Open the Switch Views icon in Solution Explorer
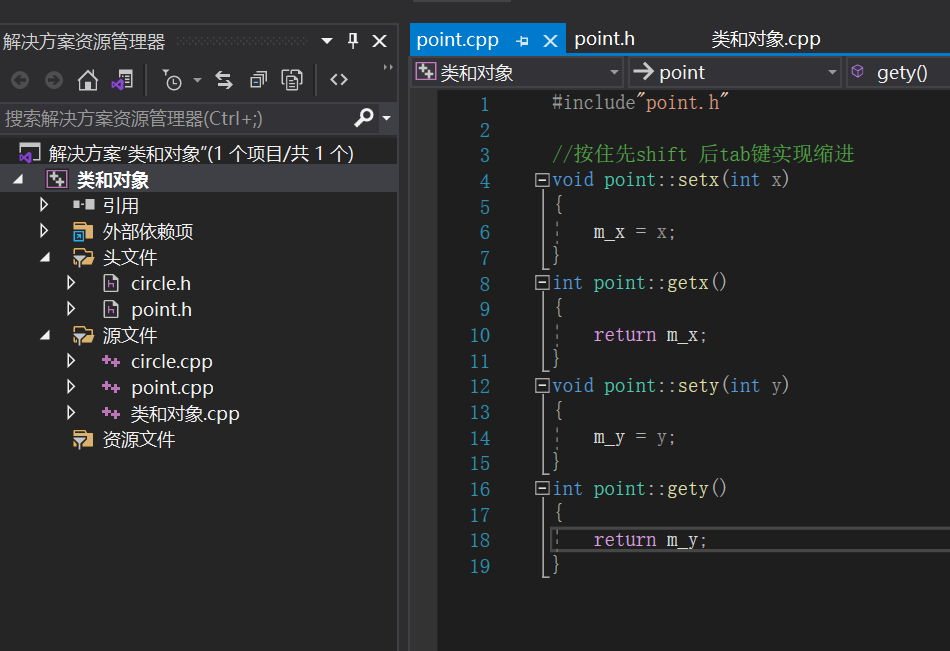Screen dimensions: 950x651 (x=121, y=79)
